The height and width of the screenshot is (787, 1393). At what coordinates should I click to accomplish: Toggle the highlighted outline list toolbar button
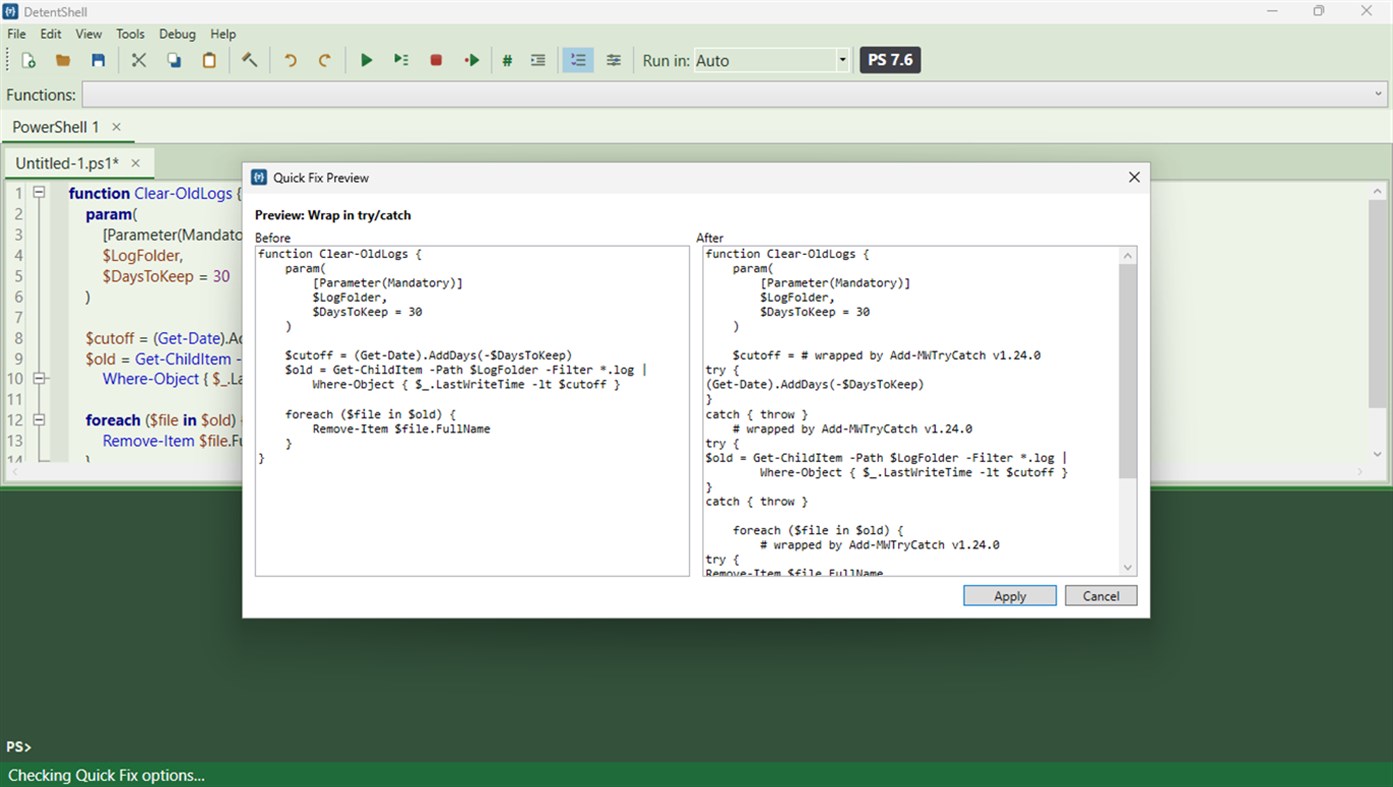point(578,60)
